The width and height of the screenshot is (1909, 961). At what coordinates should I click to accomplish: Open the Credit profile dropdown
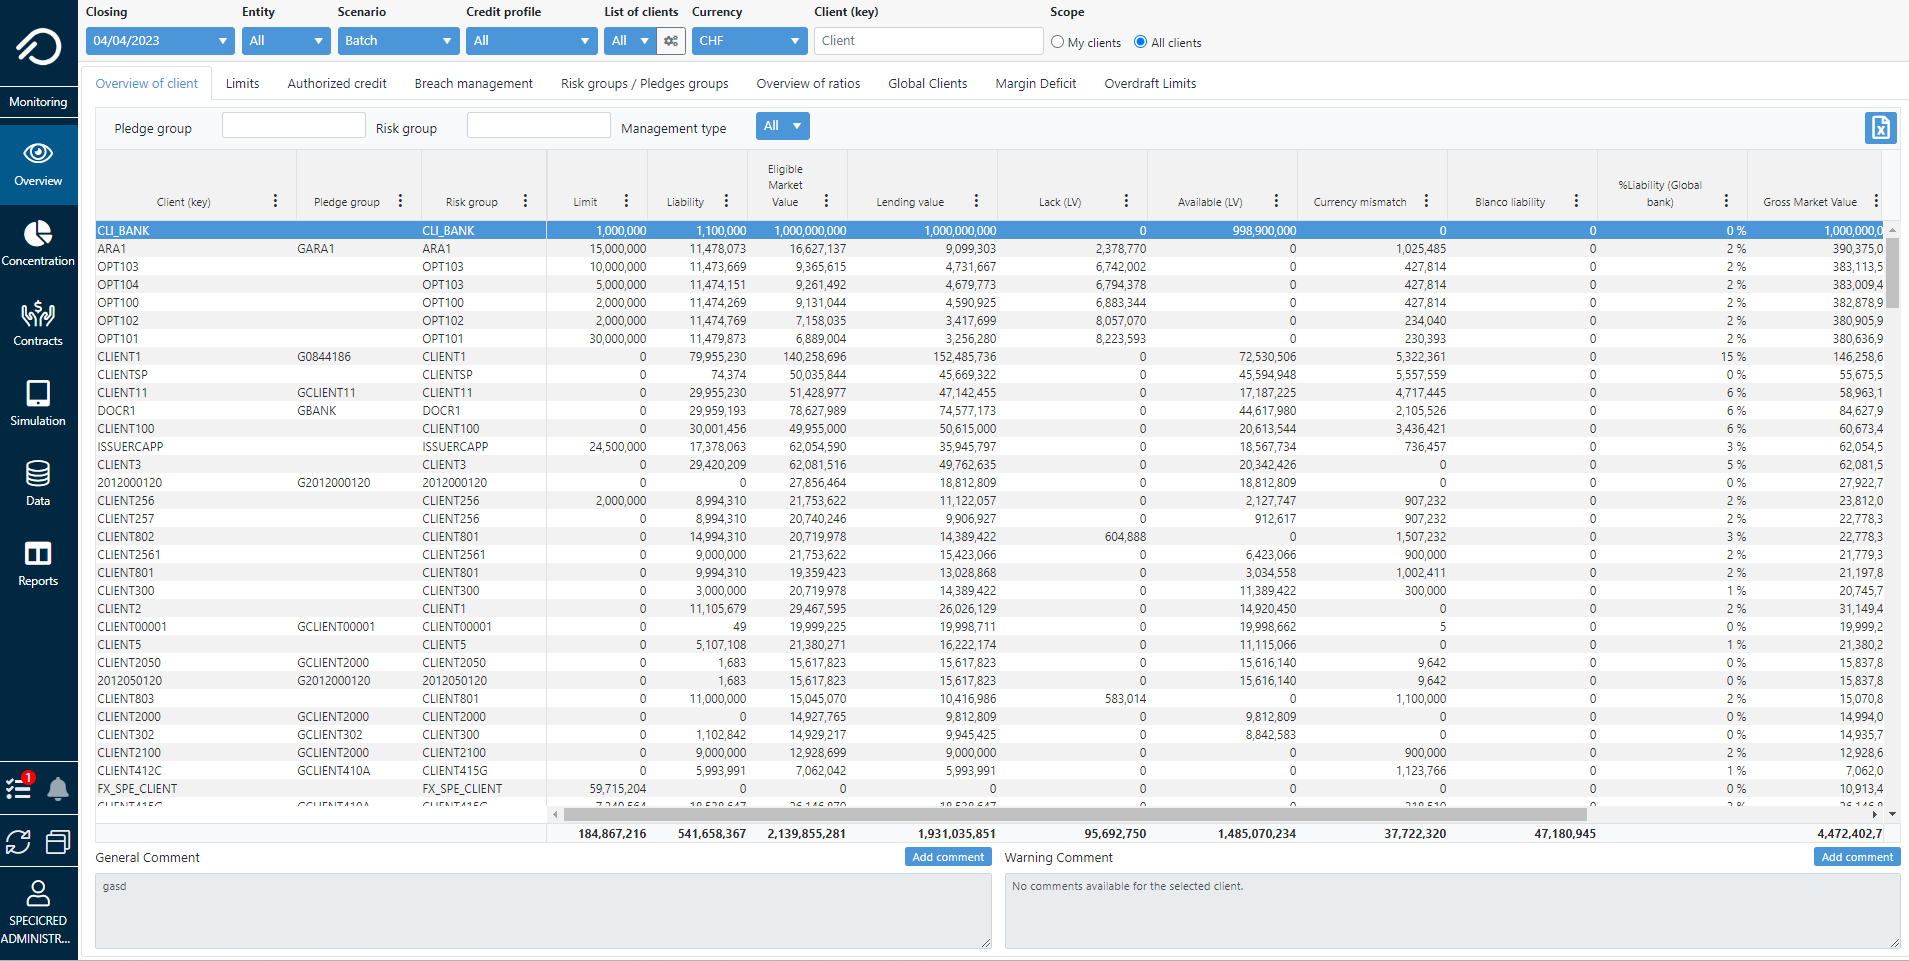coord(531,41)
